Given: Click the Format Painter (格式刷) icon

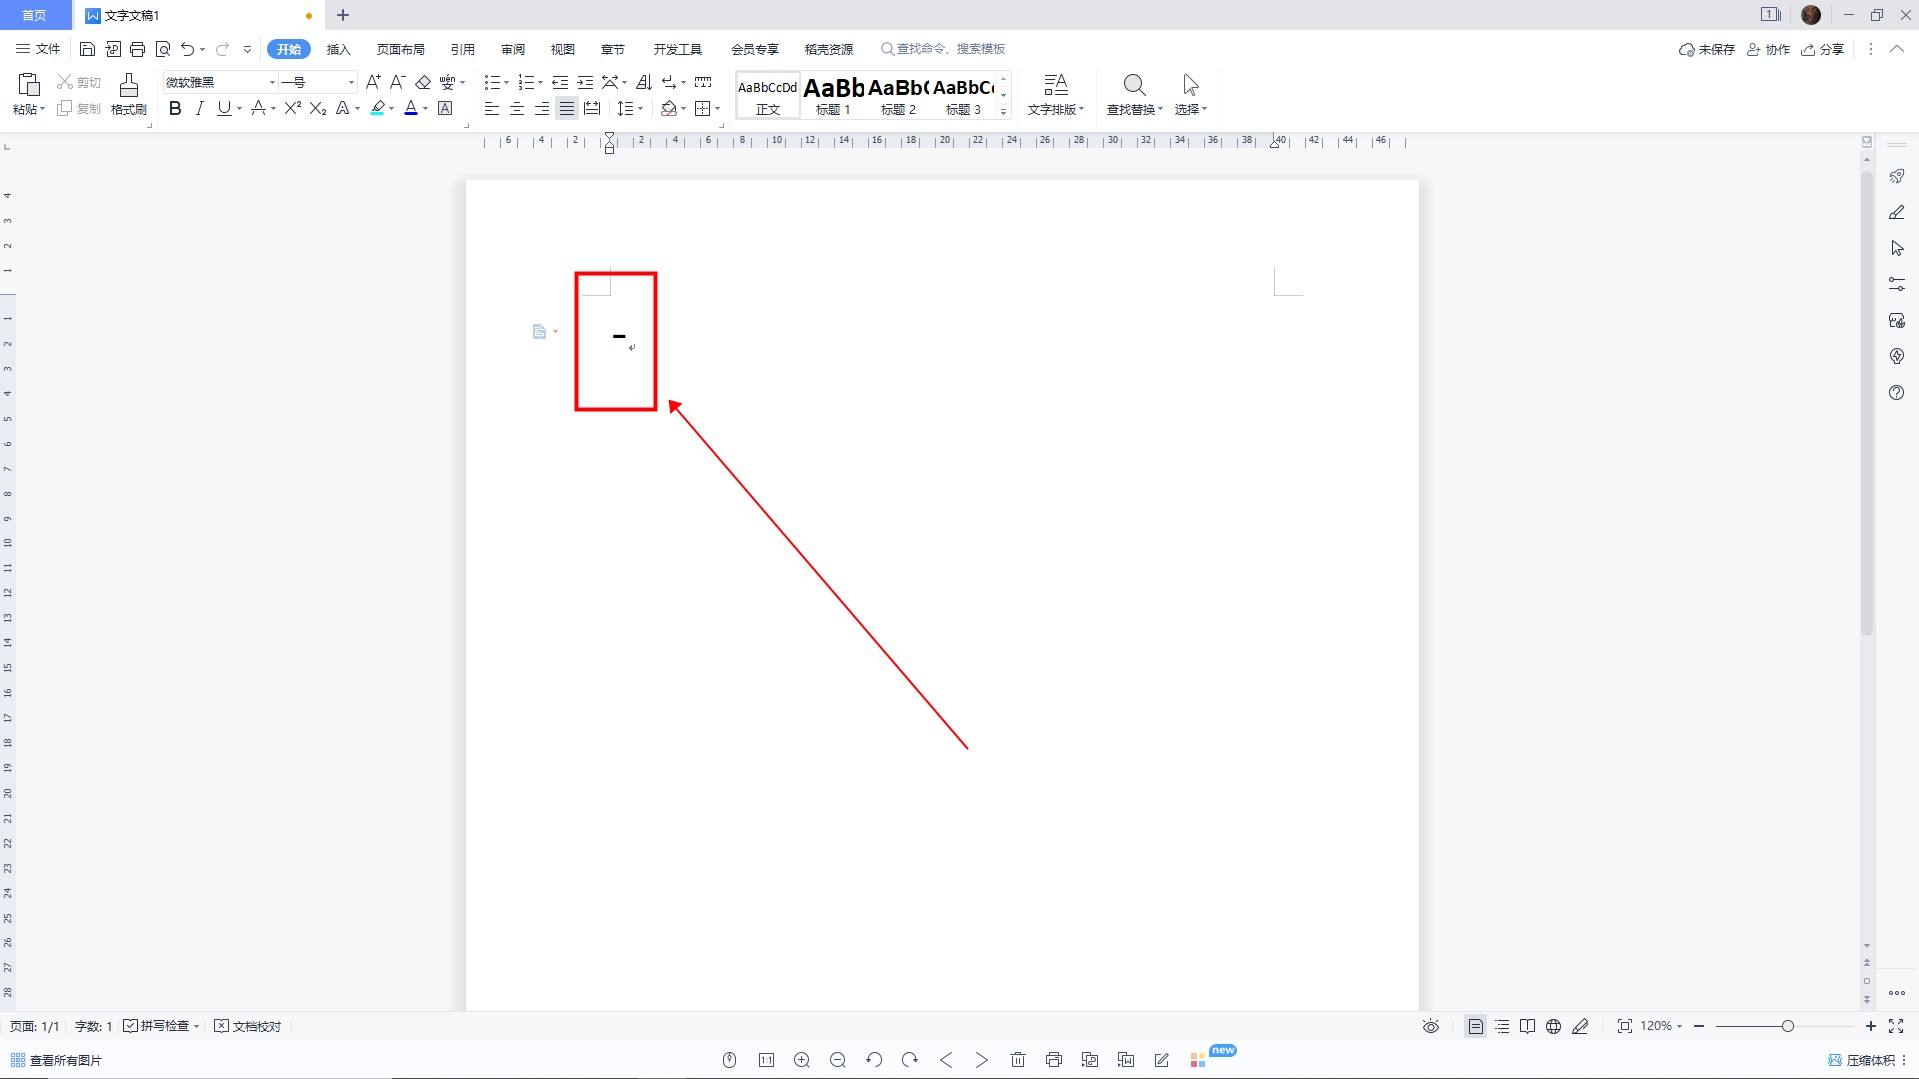Looking at the screenshot, I should pyautogui.click(x=128, y=94).
